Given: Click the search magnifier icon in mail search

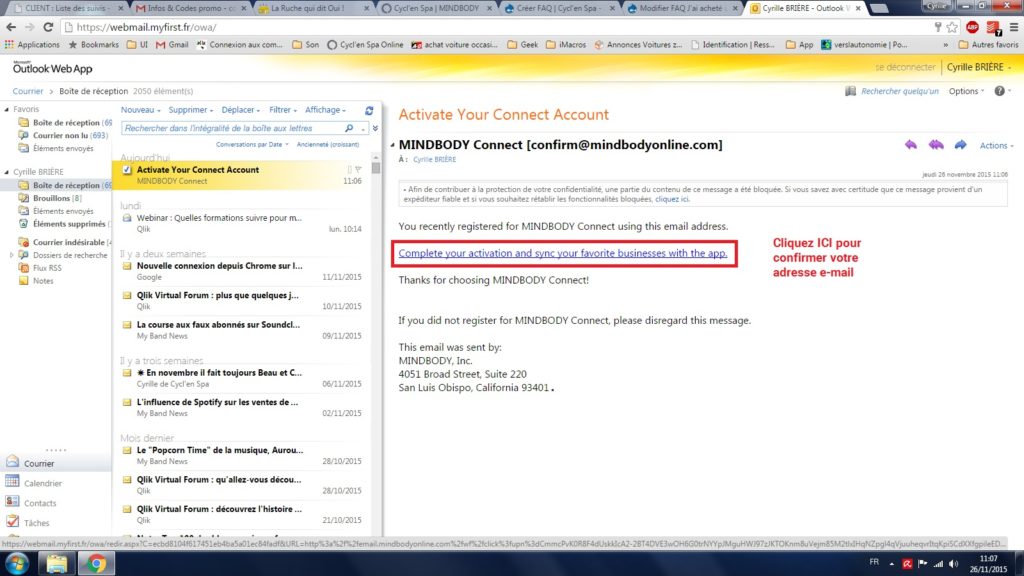Looking at the screenshot, I should 349,128.
